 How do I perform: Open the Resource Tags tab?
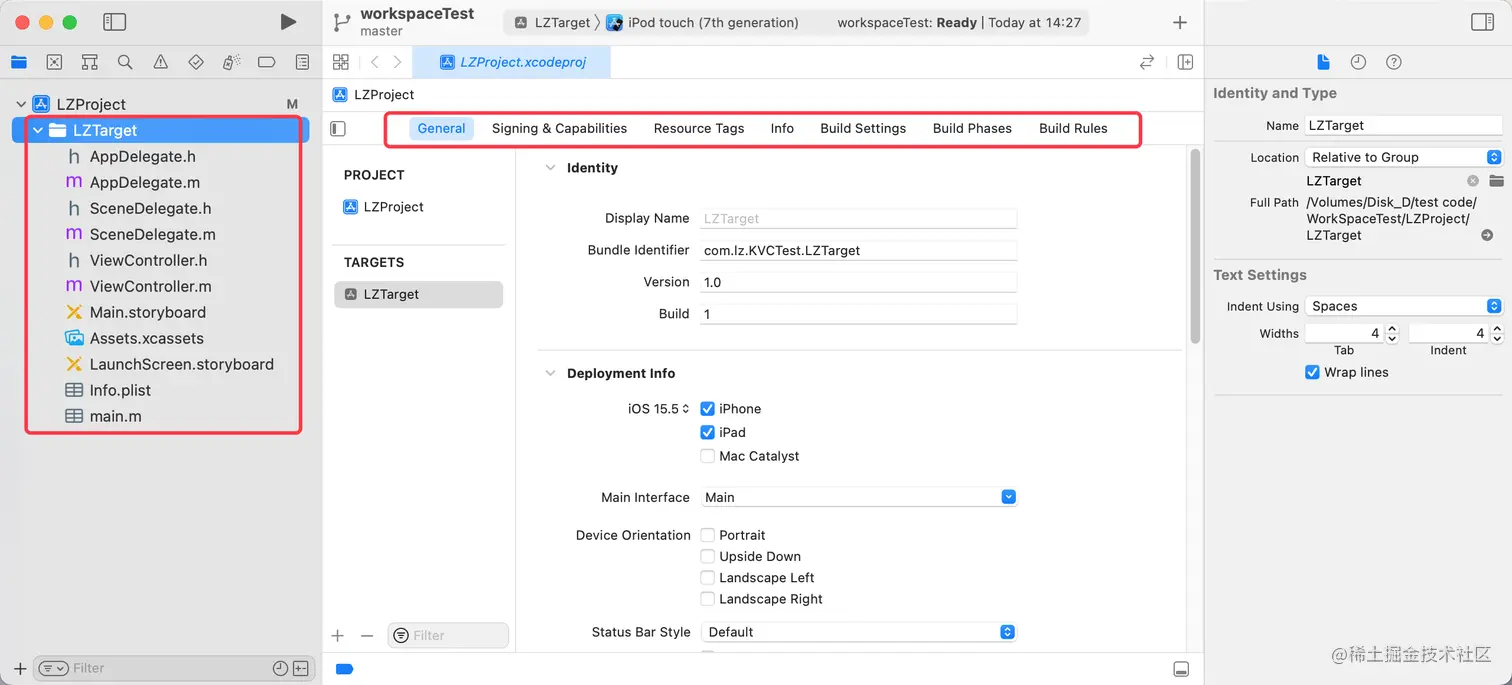[699, 128]
